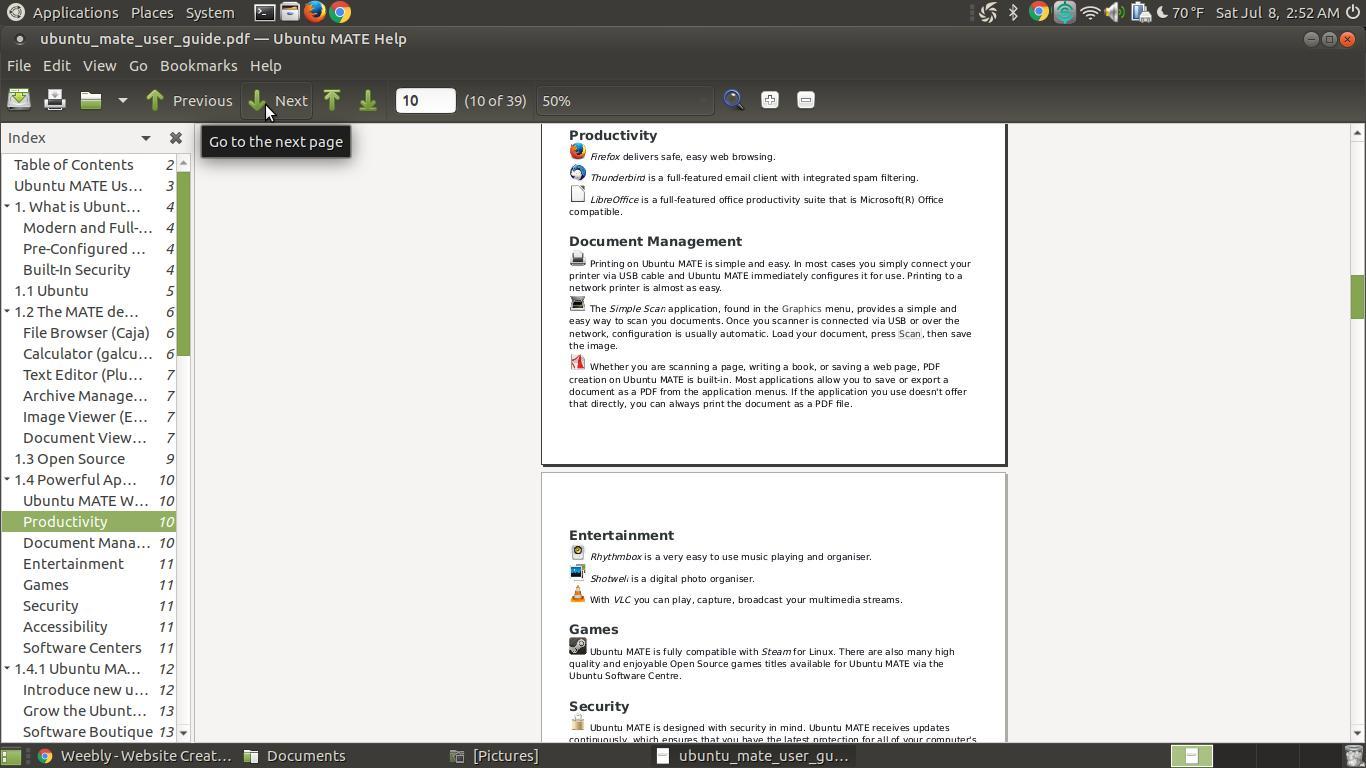Go to the Previous page
The width and height of the screenshot is (1366, 768).
(x=189, y=100)
